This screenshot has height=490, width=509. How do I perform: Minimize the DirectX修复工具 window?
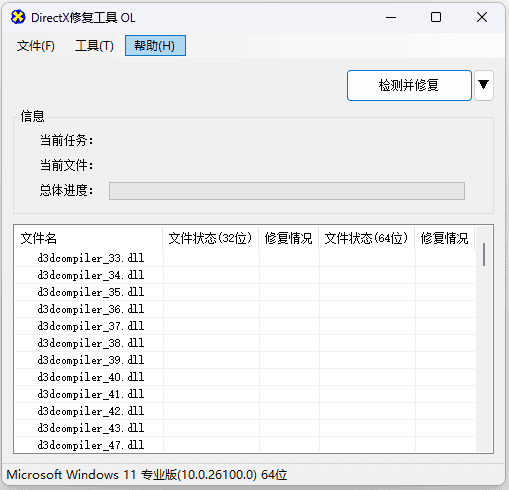click(391, 17)
